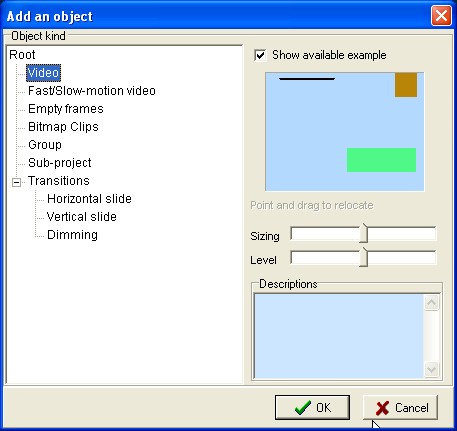Select the Transitions category label
This screenshot has width=457, height=431.
59,181
